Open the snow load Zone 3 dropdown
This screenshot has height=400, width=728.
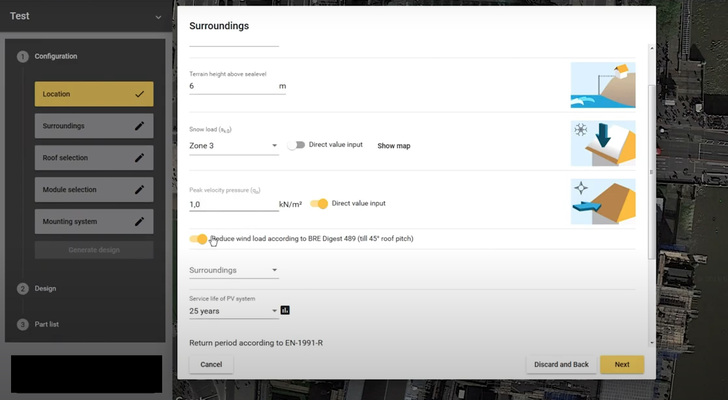233,146
